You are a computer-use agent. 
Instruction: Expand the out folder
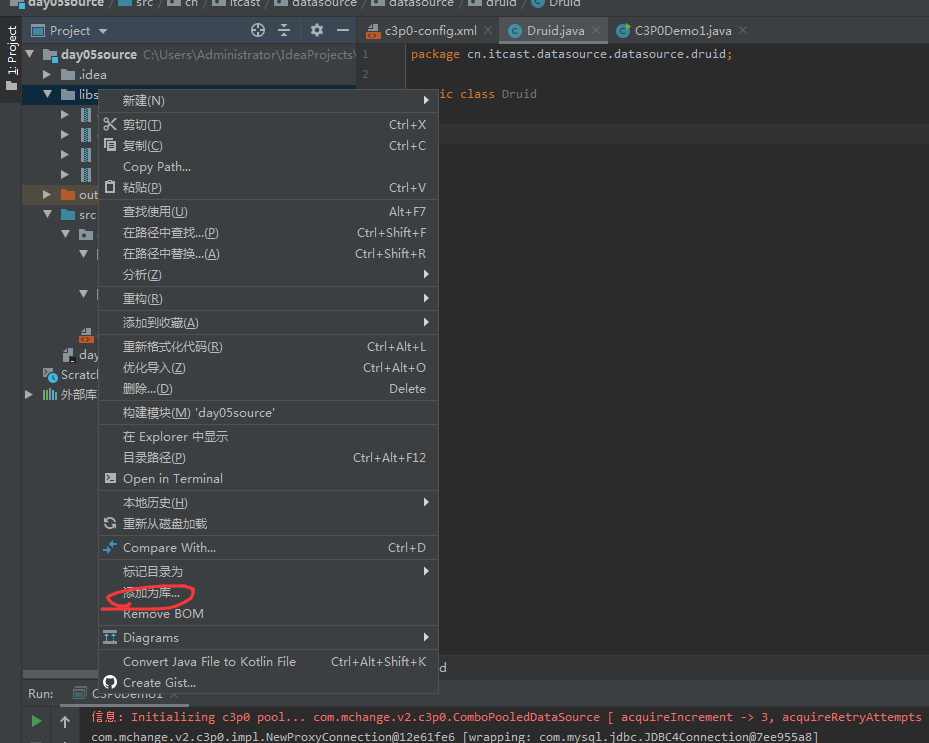point(47,194)
